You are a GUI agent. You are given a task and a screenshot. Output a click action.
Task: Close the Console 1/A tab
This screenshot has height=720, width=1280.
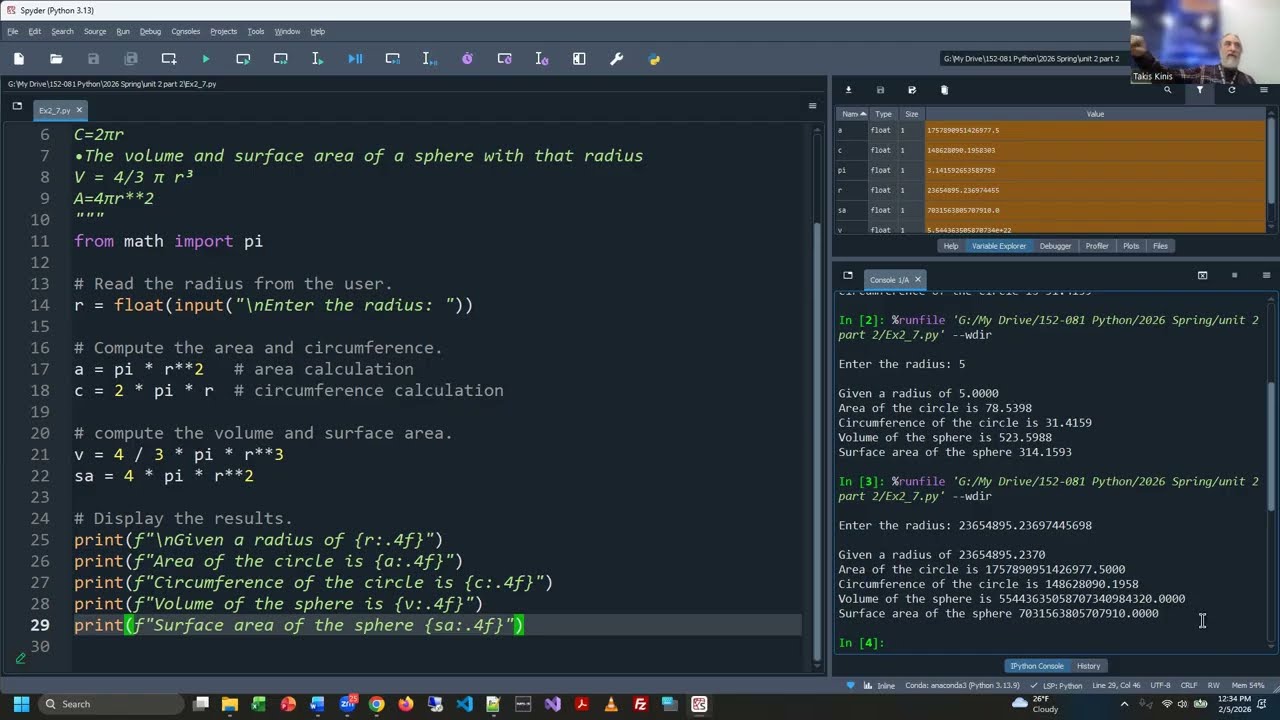(917, 280)
